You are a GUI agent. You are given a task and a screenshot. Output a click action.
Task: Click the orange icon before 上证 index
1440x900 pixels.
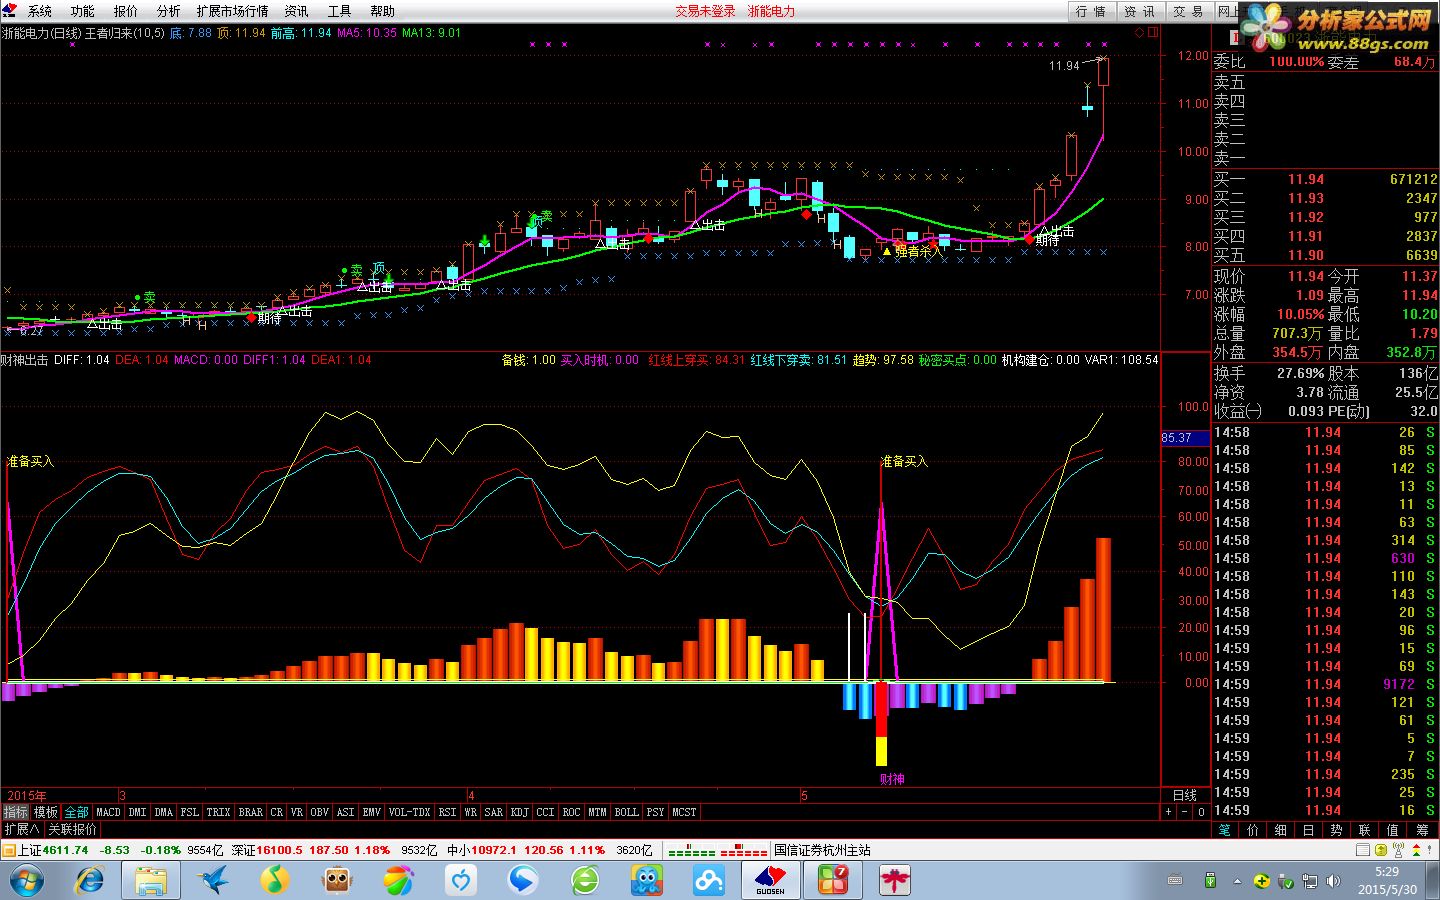(9, 850)
